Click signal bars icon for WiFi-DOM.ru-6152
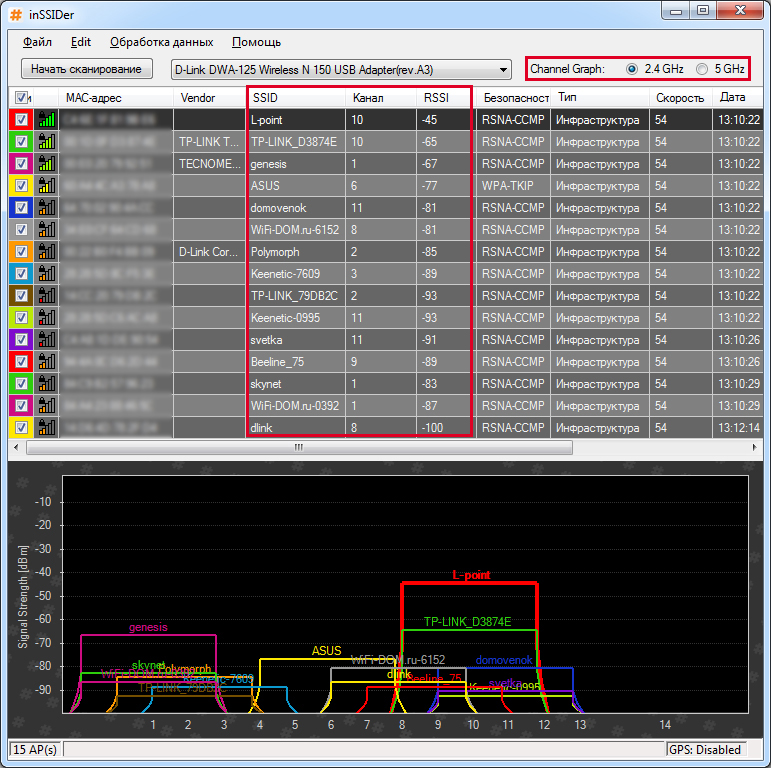Image resolution: width=771 pixels, height=768 pixels. (x=47, y=230)
